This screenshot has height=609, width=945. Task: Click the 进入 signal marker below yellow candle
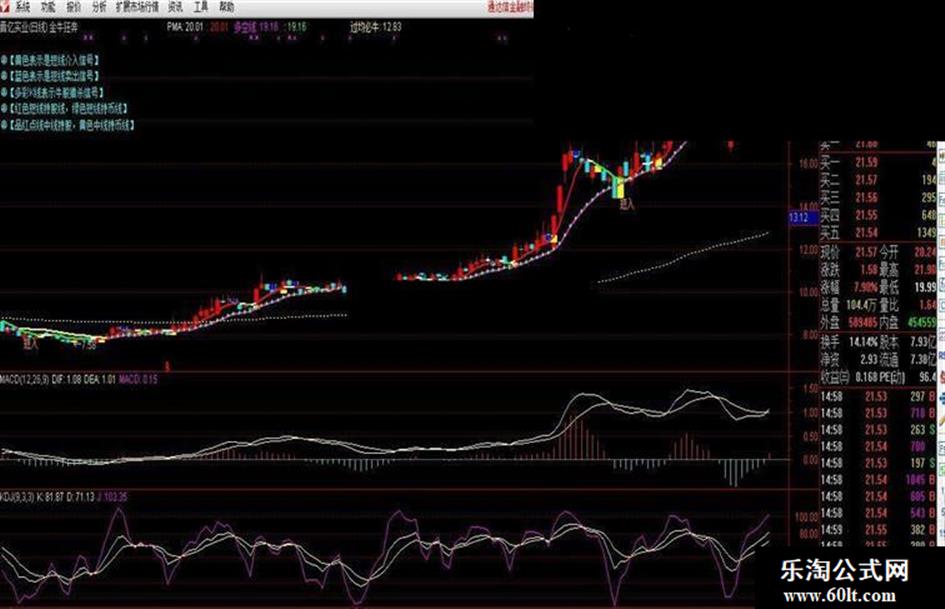pos(627,205)
